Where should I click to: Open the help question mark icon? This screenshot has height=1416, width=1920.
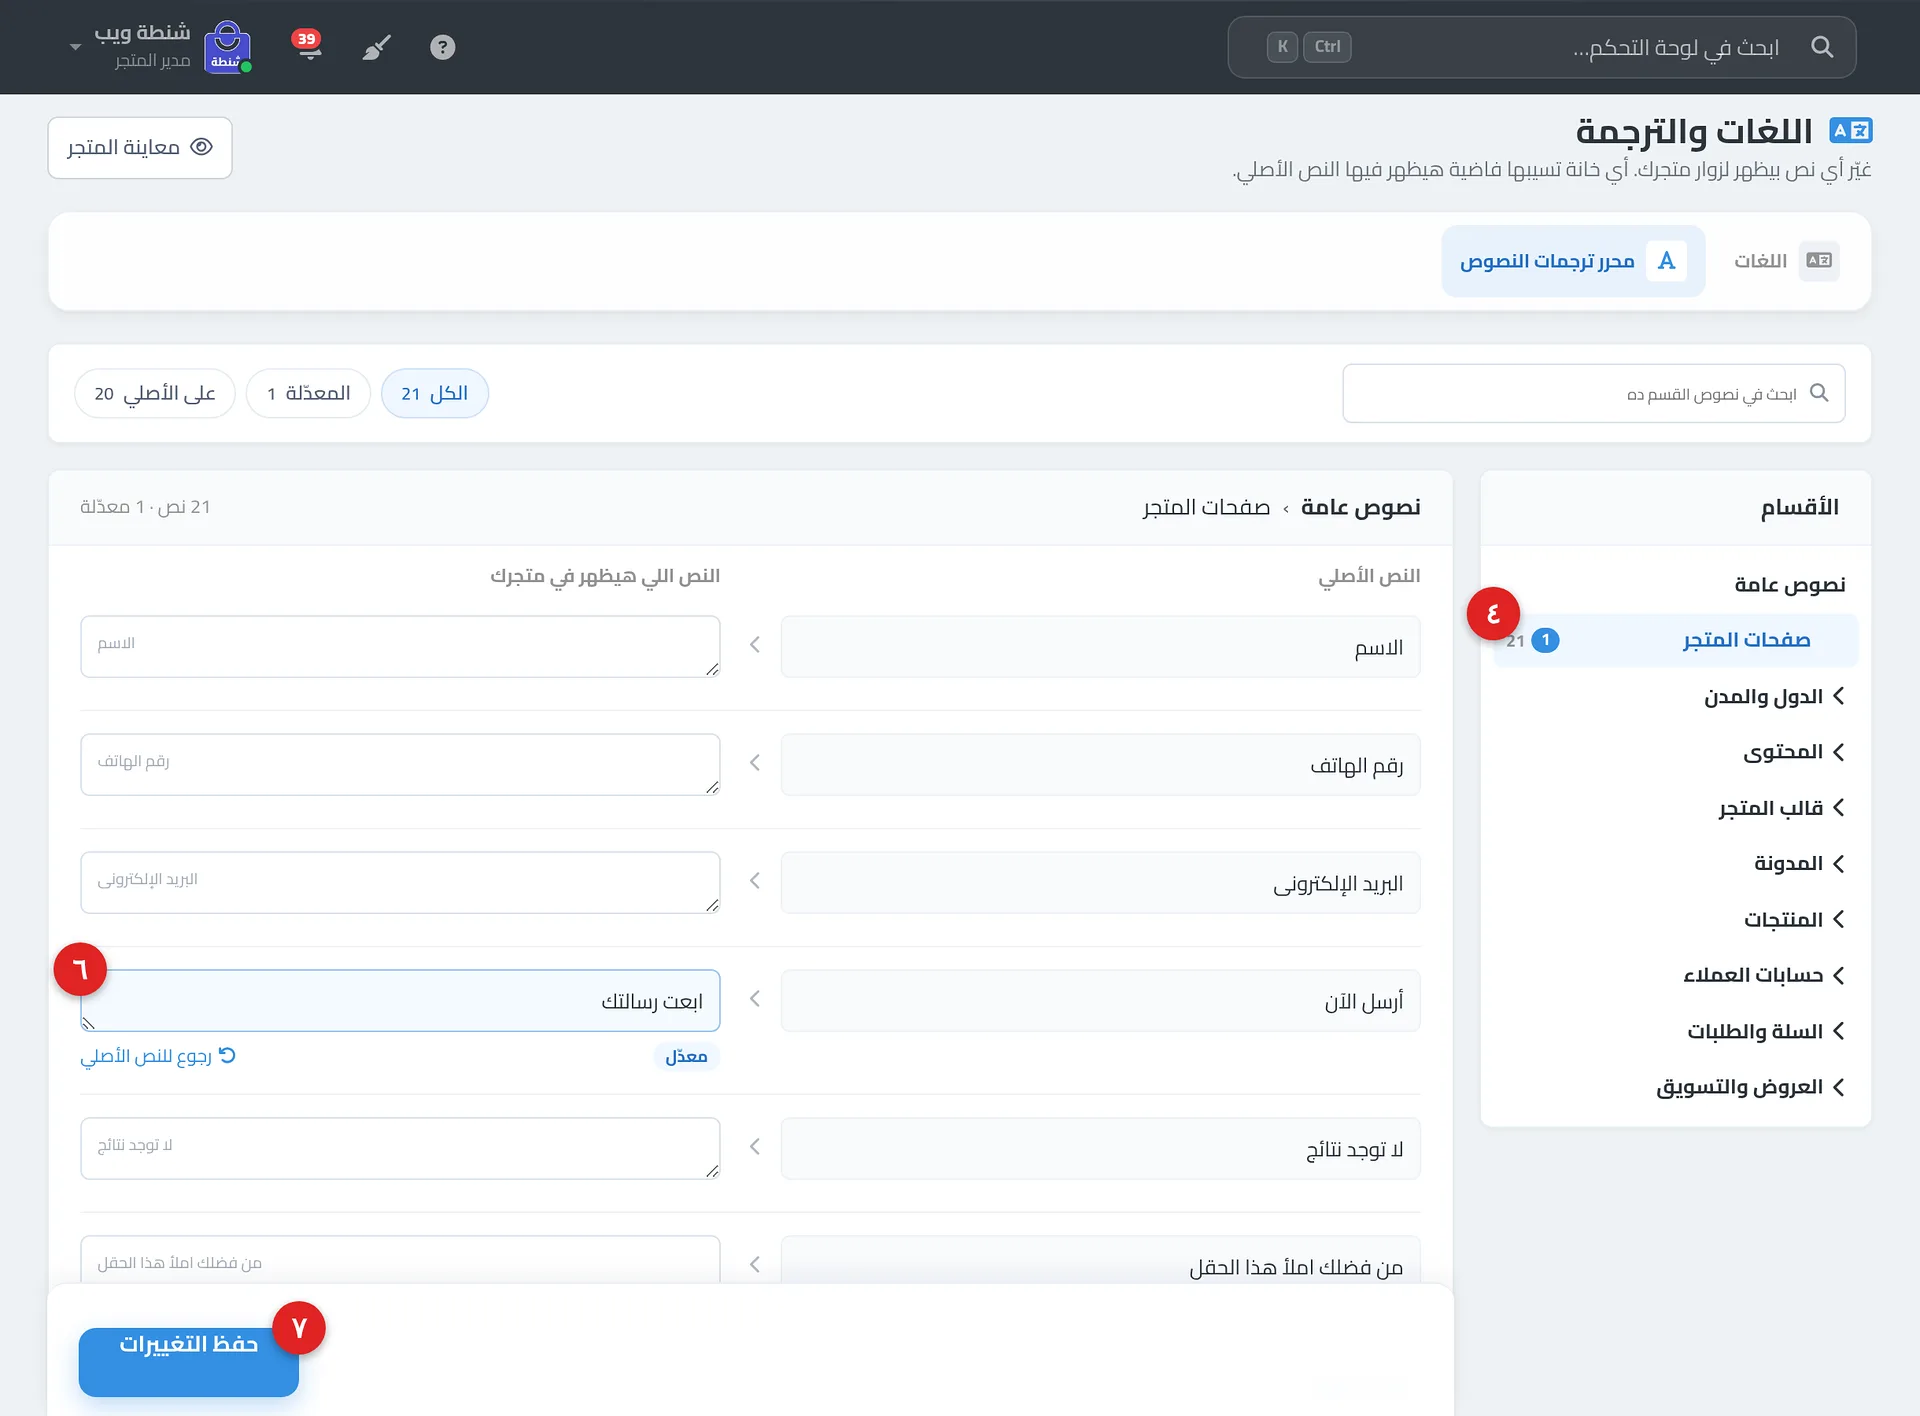[442, 47]
